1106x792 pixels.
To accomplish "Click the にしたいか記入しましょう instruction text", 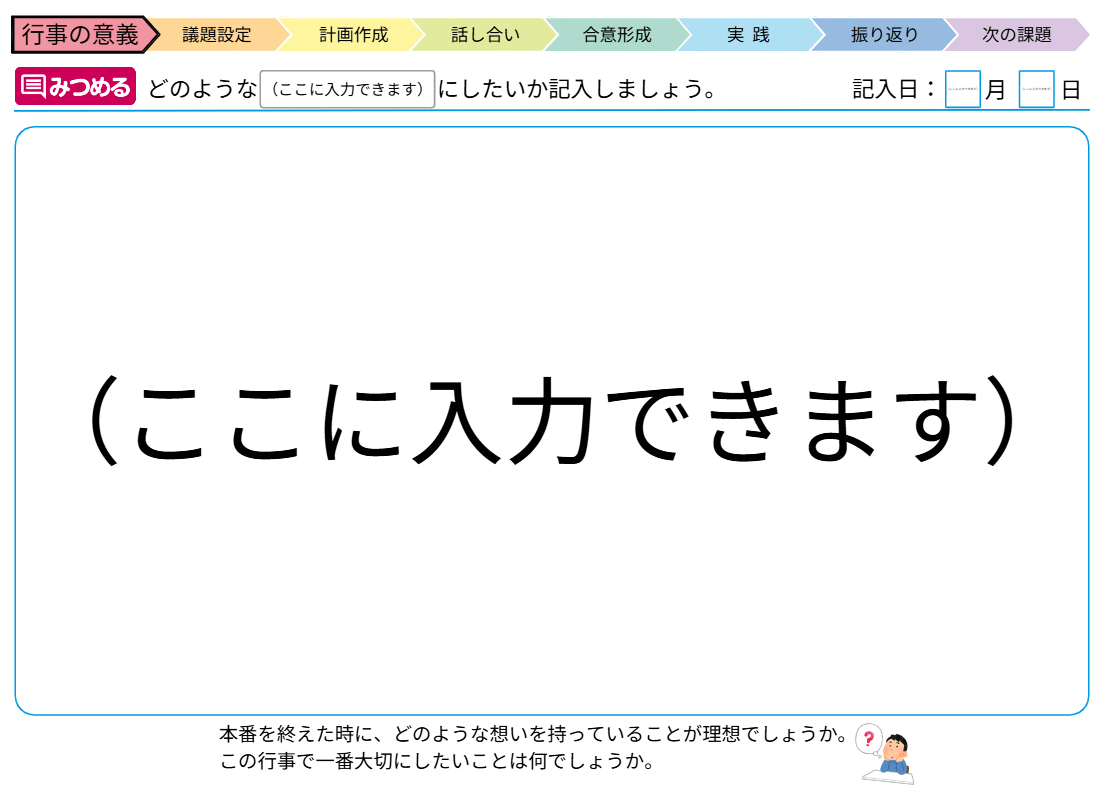I will [x=577, y=89].
